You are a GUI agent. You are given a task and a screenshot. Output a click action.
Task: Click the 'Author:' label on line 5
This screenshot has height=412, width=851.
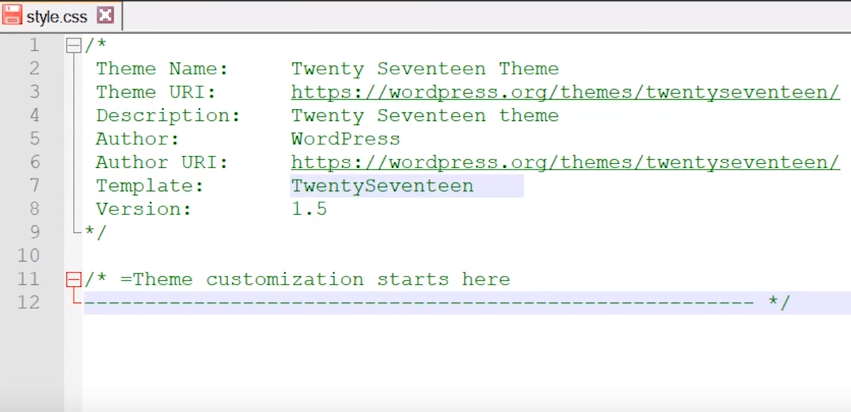pos(138,139)
